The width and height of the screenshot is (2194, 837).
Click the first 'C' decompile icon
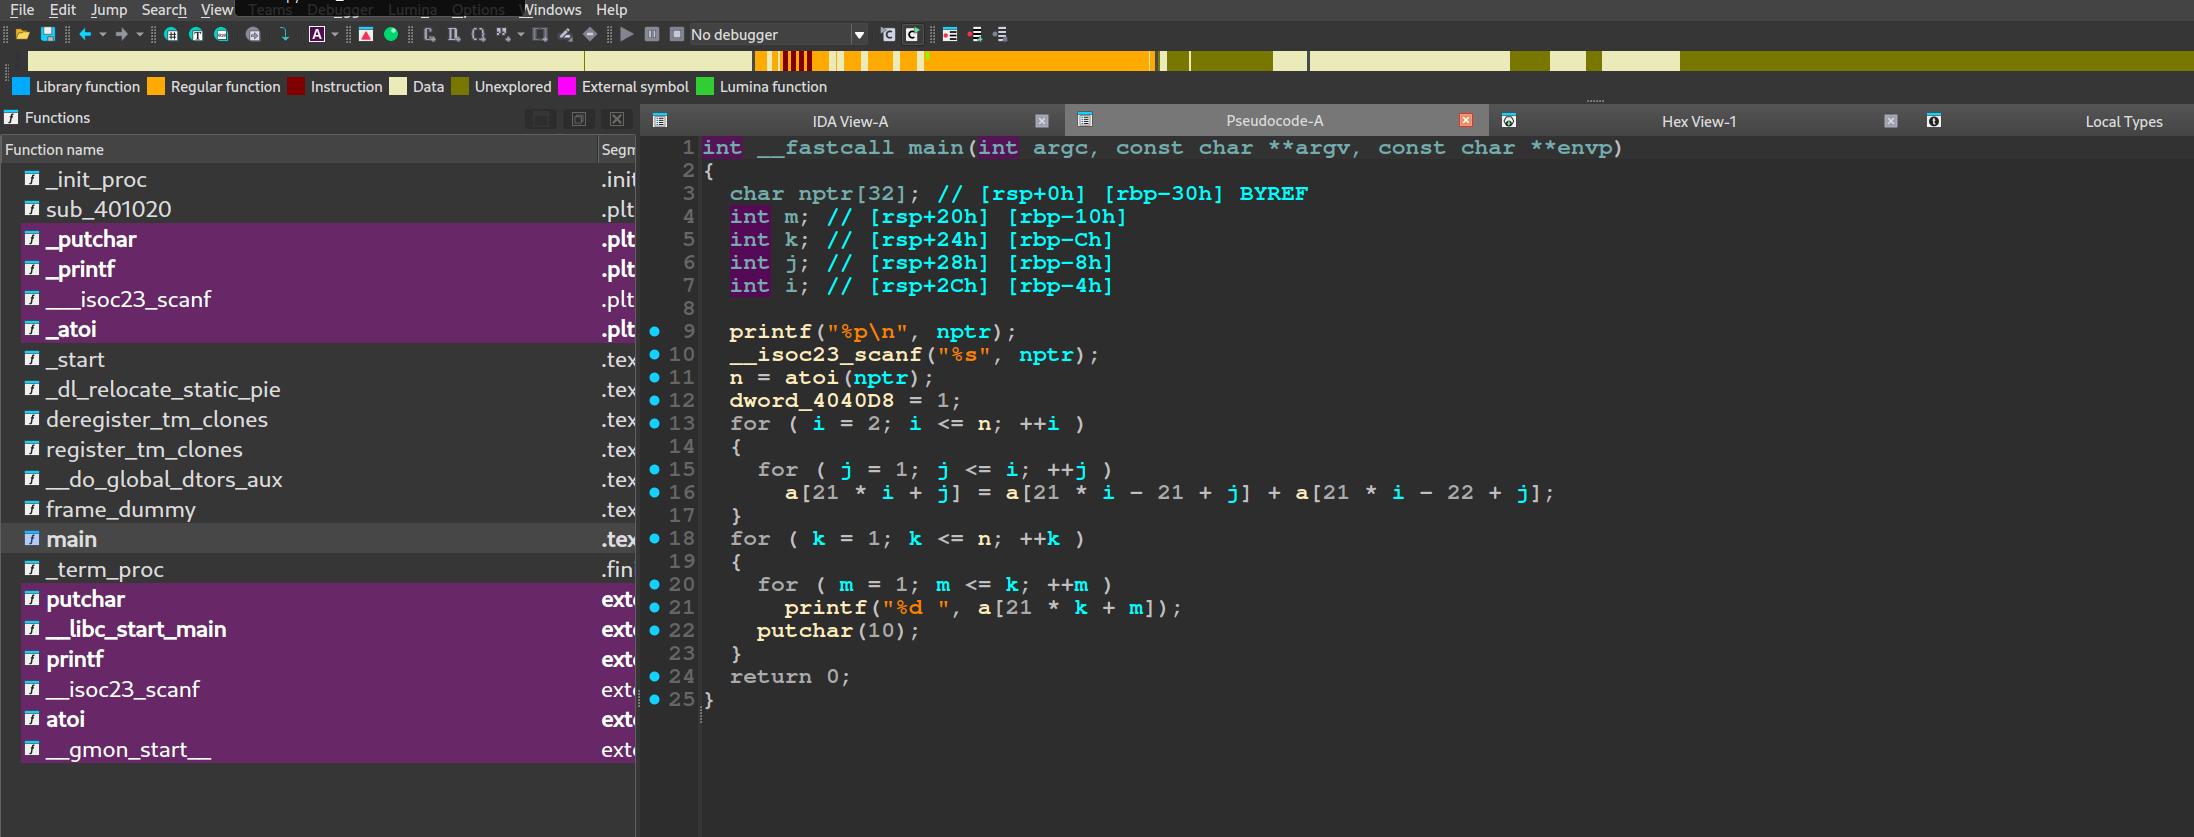[887, 34]
